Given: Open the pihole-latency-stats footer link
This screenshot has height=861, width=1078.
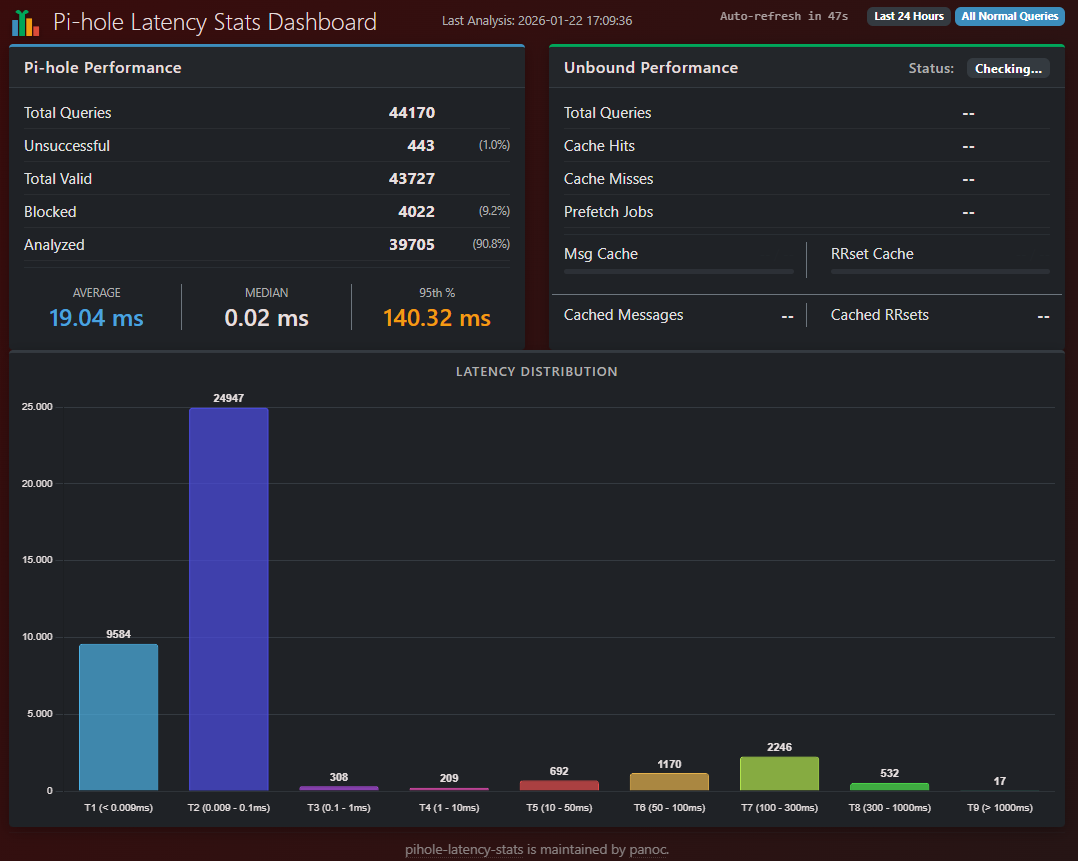Looking at the screenshot, I should click(463, 850).
